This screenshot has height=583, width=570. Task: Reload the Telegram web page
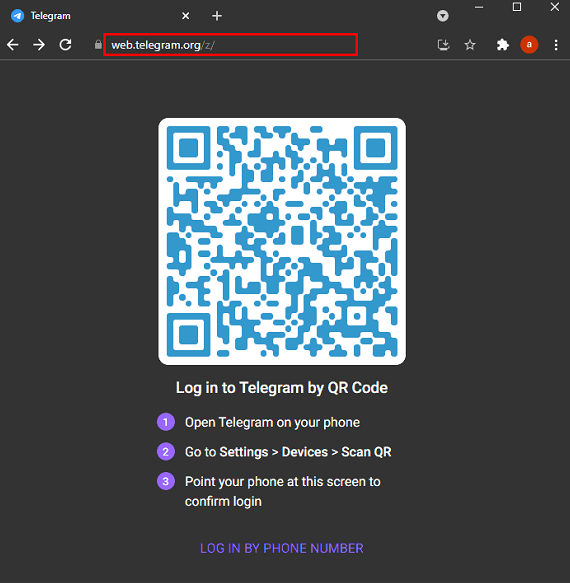[65, 45]
